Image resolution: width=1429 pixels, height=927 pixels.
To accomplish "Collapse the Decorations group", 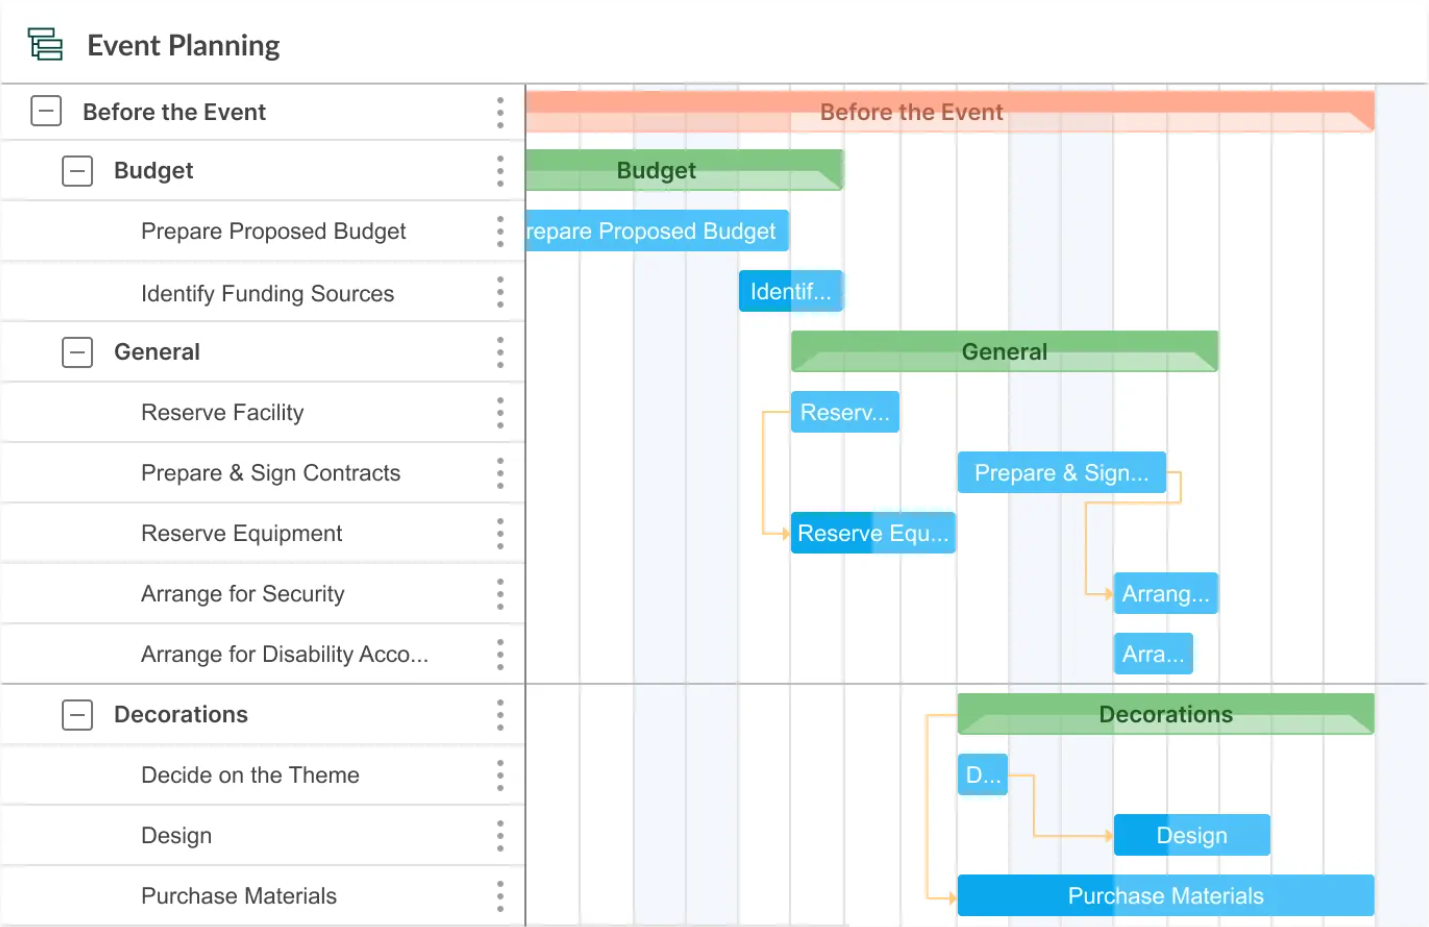I will 77,714.
